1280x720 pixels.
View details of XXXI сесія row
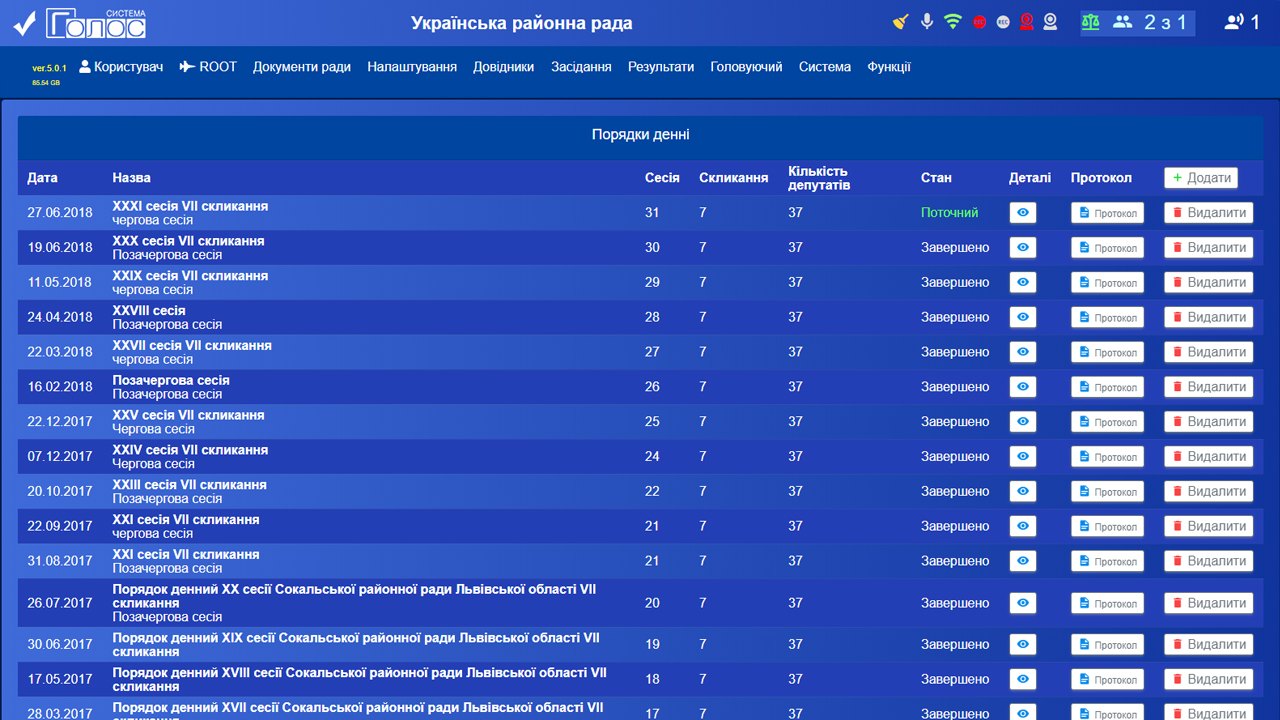pos(1022,213)
